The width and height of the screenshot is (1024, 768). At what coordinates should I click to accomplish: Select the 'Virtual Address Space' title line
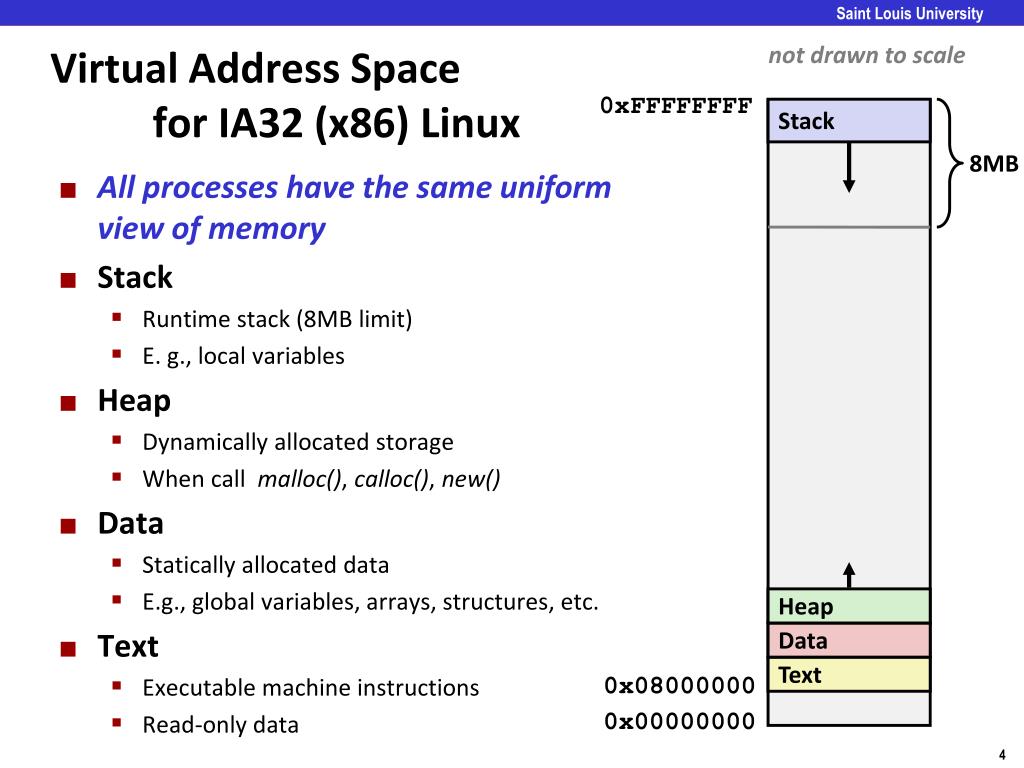click(x=255, y=69)
